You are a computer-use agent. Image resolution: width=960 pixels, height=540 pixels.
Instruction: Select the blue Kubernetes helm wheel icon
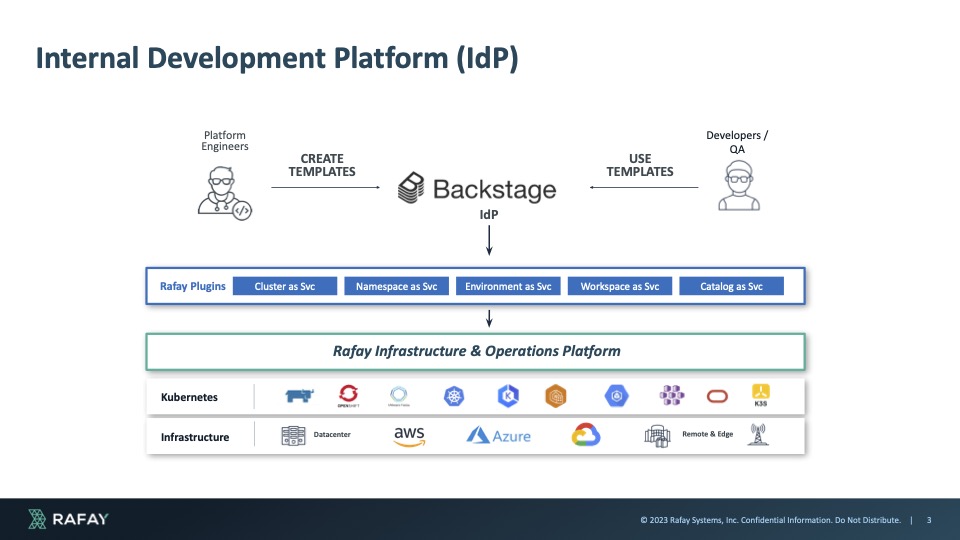[454, 396]
